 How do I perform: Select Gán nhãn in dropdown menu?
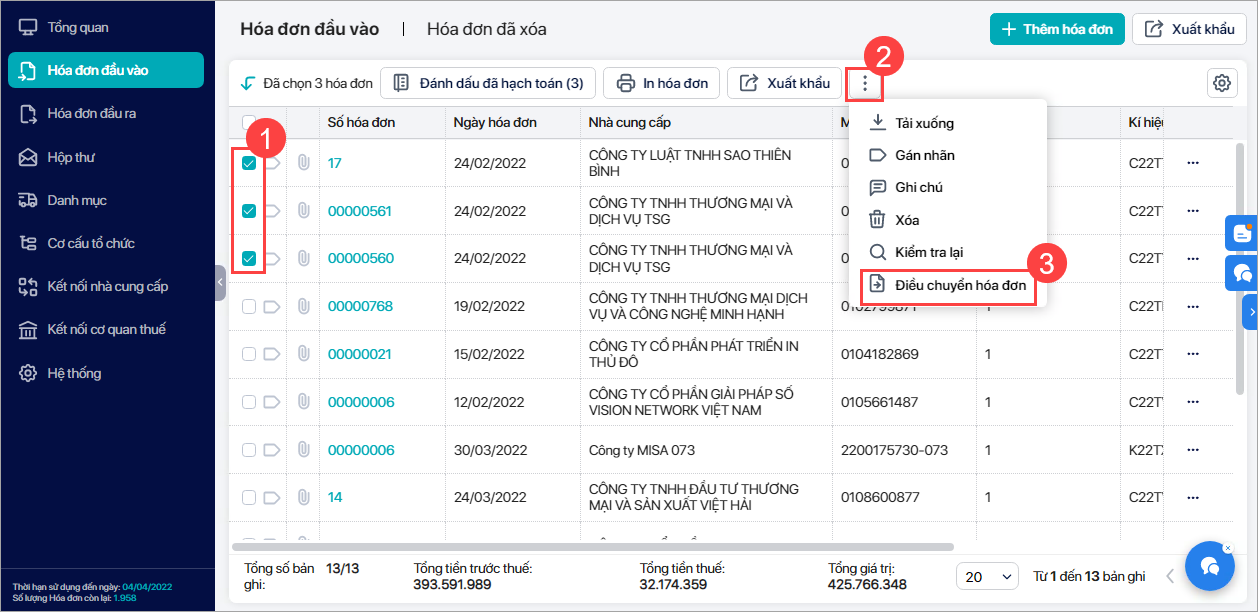point(924,155)
